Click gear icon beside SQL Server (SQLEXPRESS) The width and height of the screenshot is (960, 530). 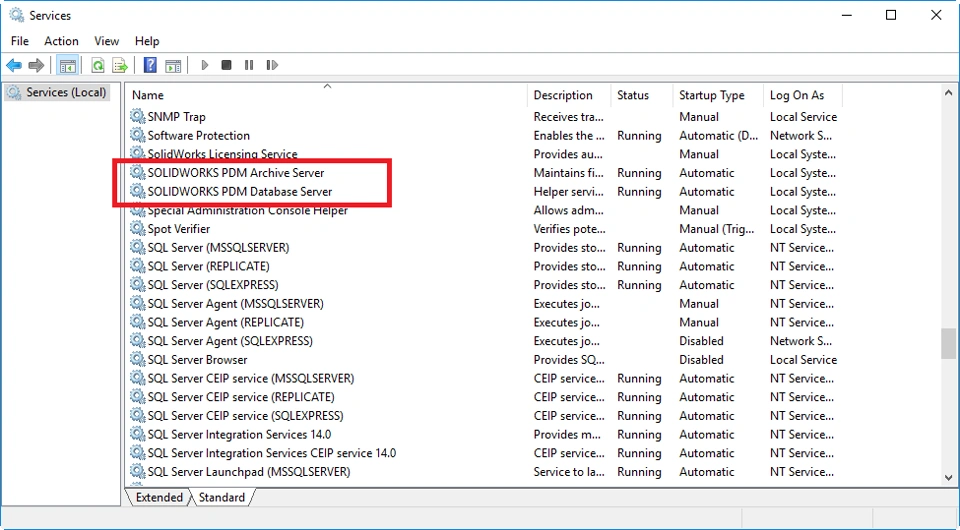[138, 285]
